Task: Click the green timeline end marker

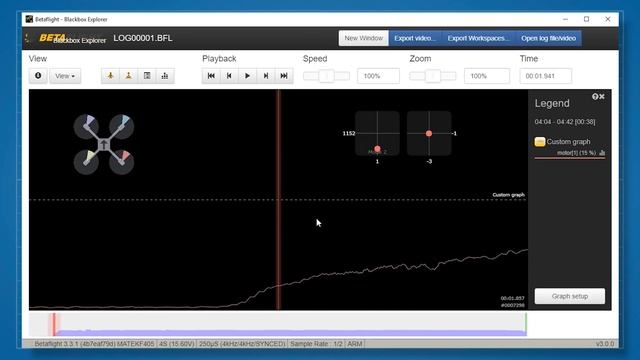Action: [526, 324]
